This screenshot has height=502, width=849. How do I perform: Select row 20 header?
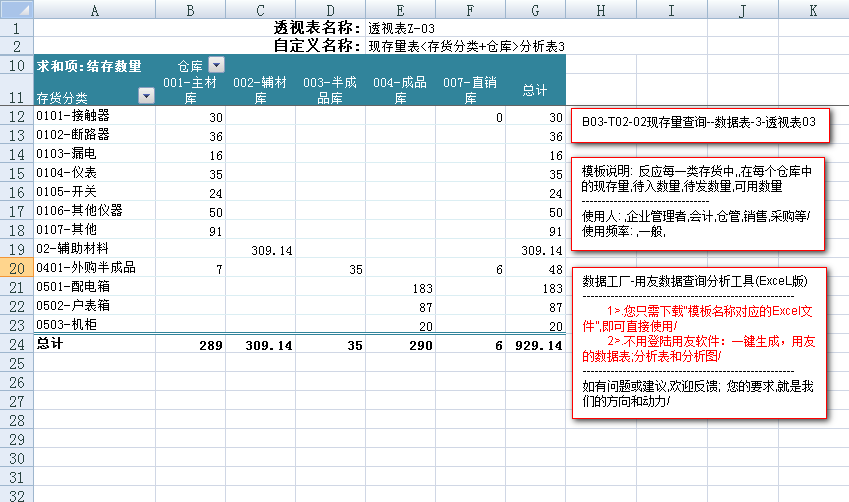(x=16, y=268)
